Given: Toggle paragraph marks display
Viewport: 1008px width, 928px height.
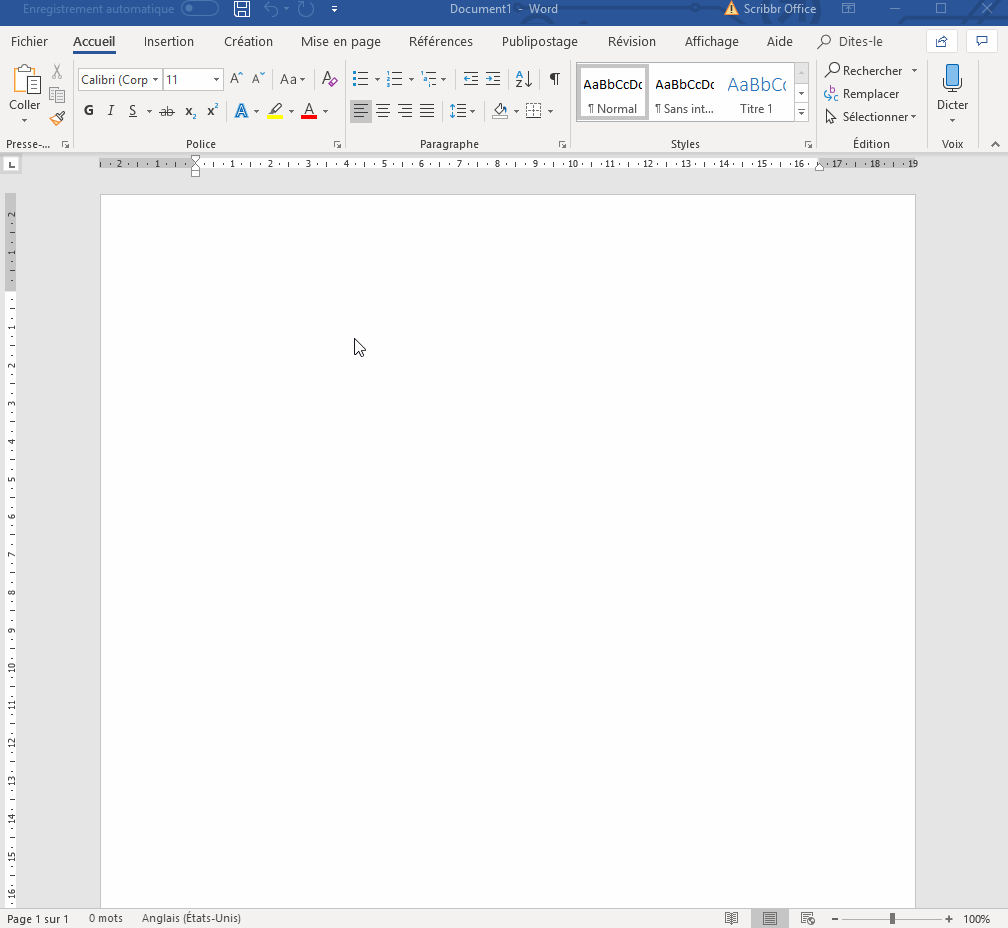Looking at the screenshot, I should point(554,79).
